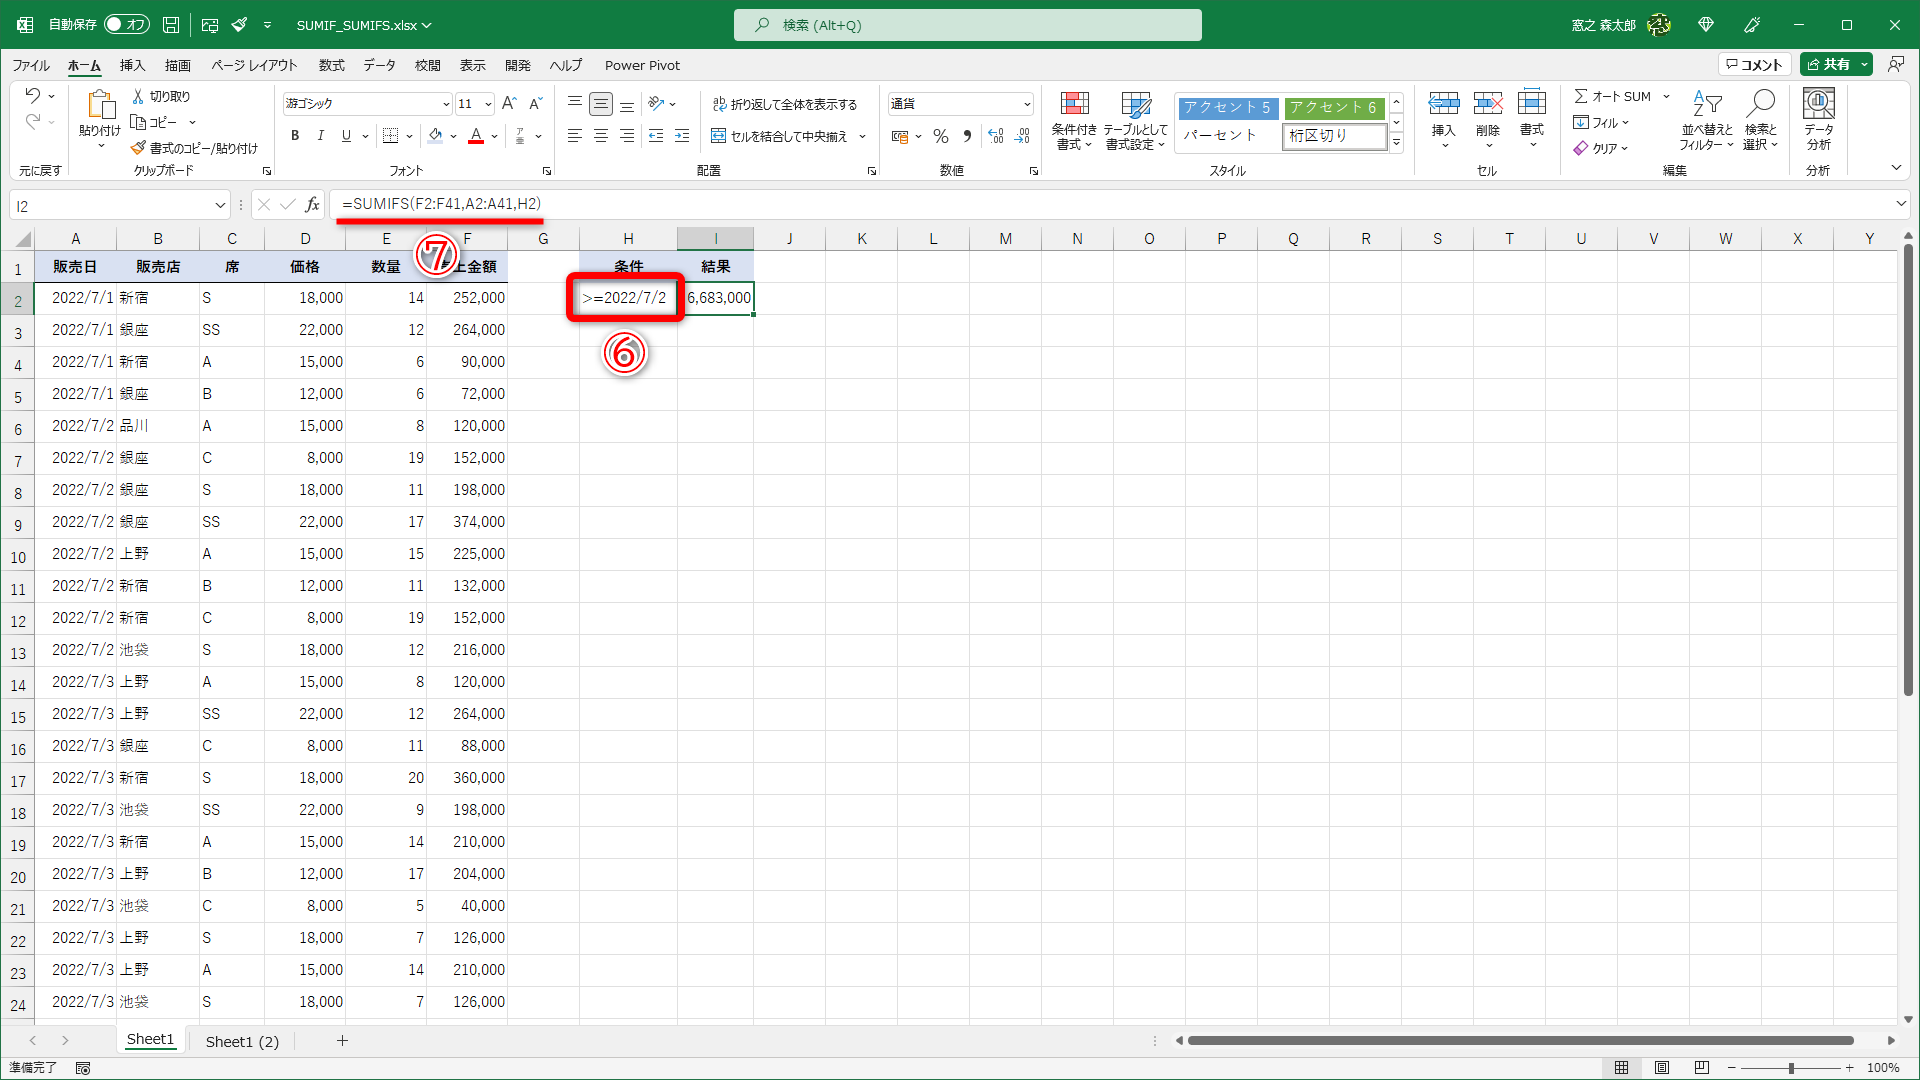Click the Share button
The image size is (1920, 1080).
(x=1829, y=64)
